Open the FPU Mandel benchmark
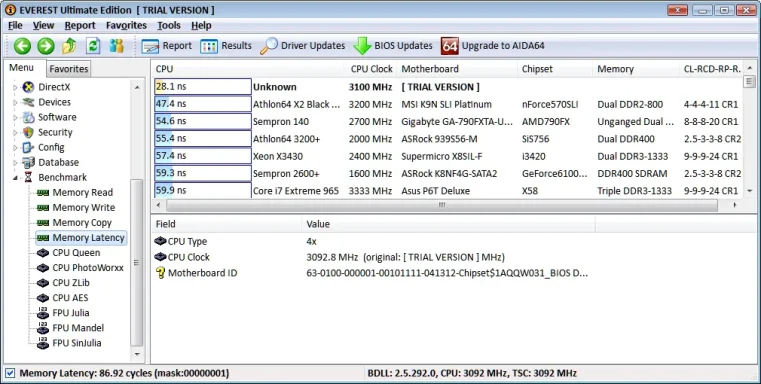 [x=78, y=328]
